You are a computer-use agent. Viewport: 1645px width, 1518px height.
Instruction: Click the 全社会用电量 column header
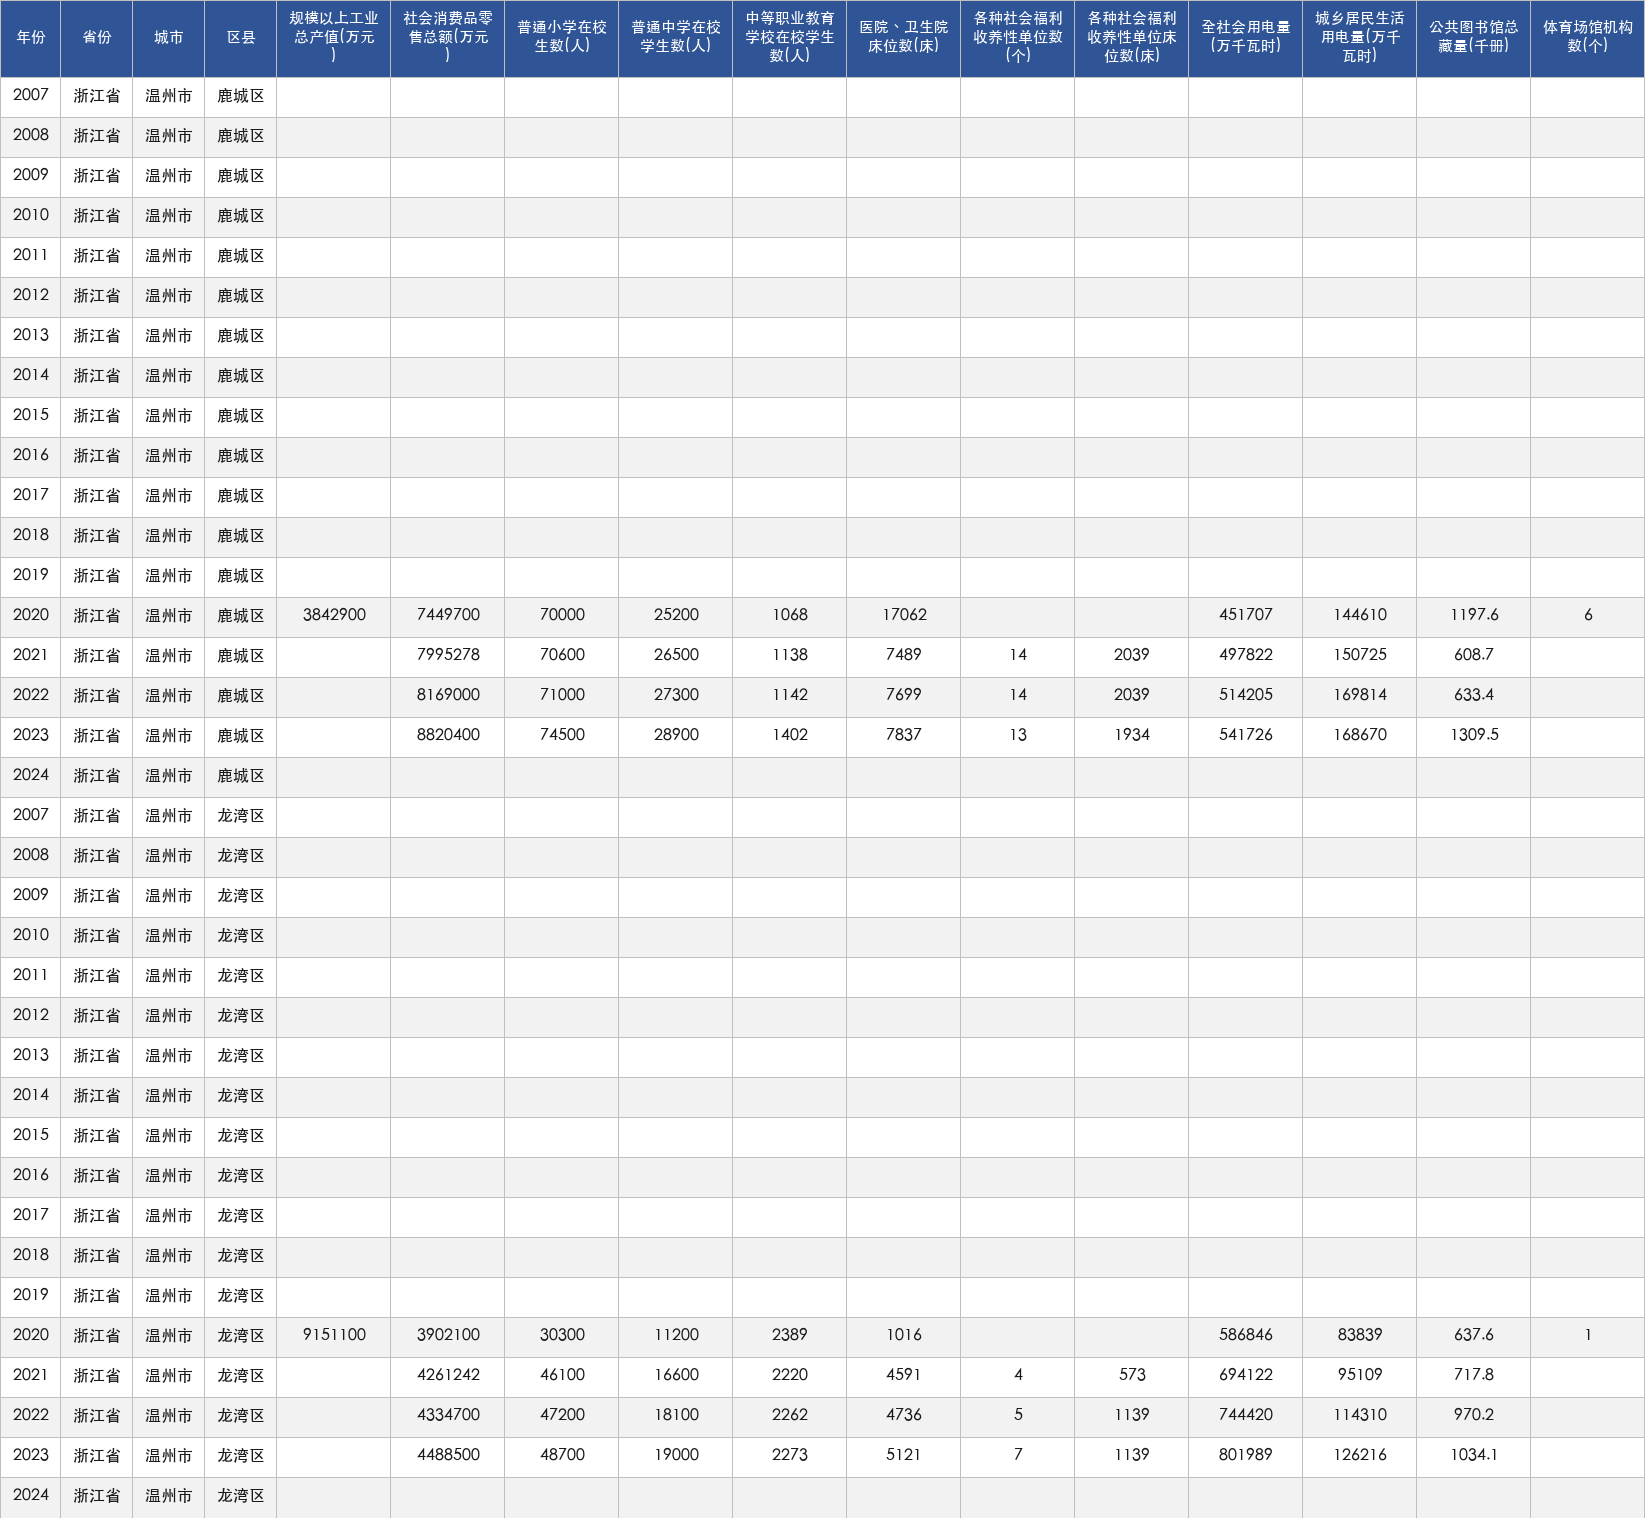(1246, 38)
